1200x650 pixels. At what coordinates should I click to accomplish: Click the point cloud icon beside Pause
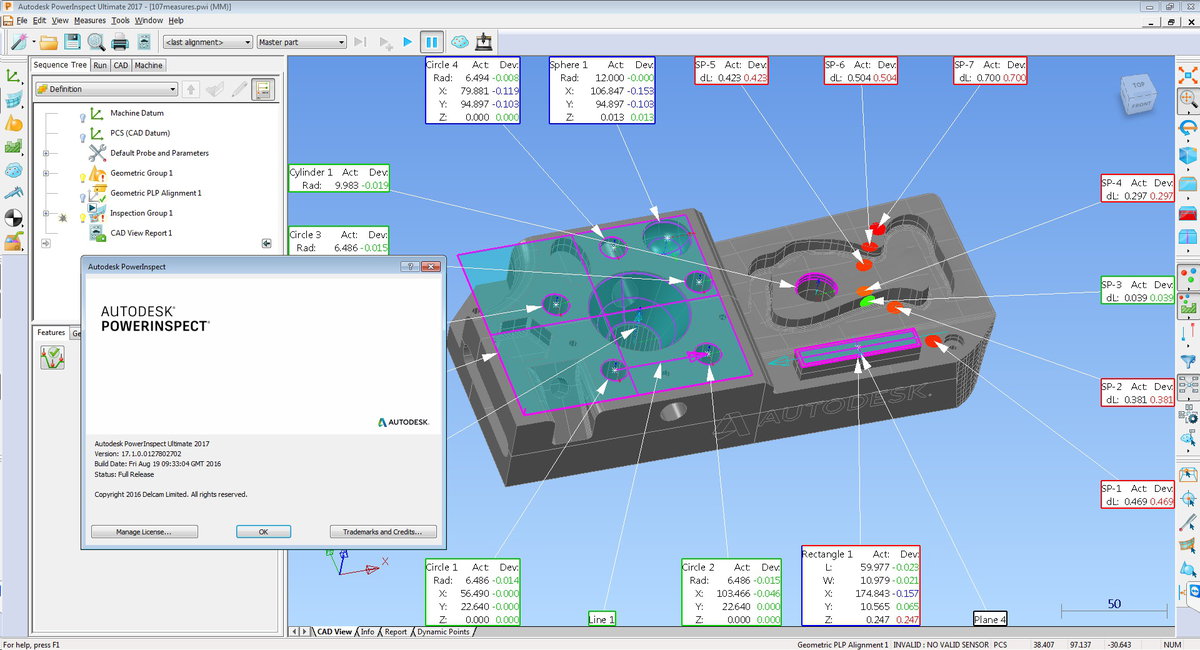pos(459,42)
